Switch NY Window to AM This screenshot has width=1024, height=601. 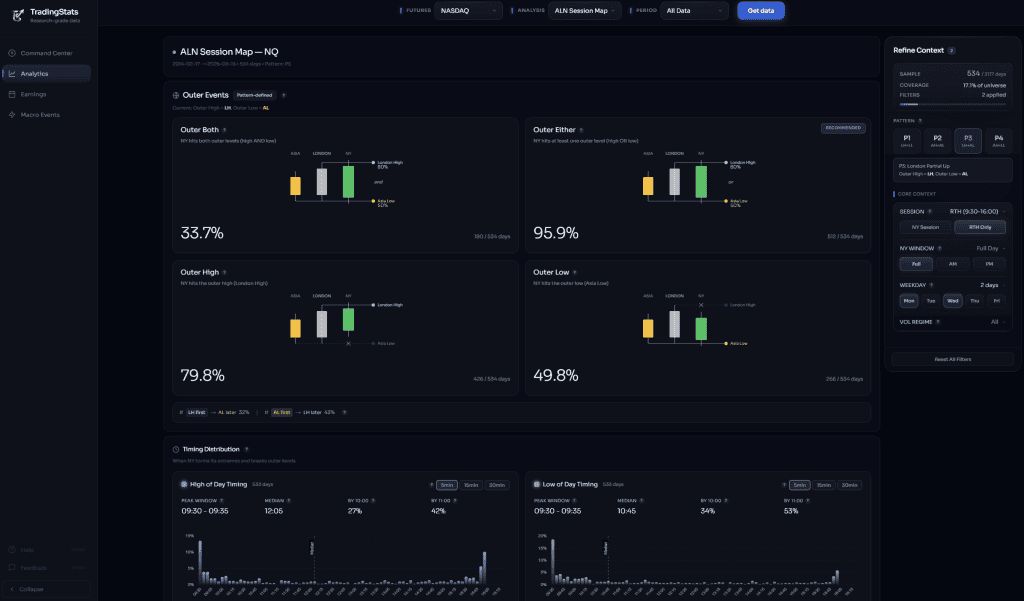(x=954, y=264)
